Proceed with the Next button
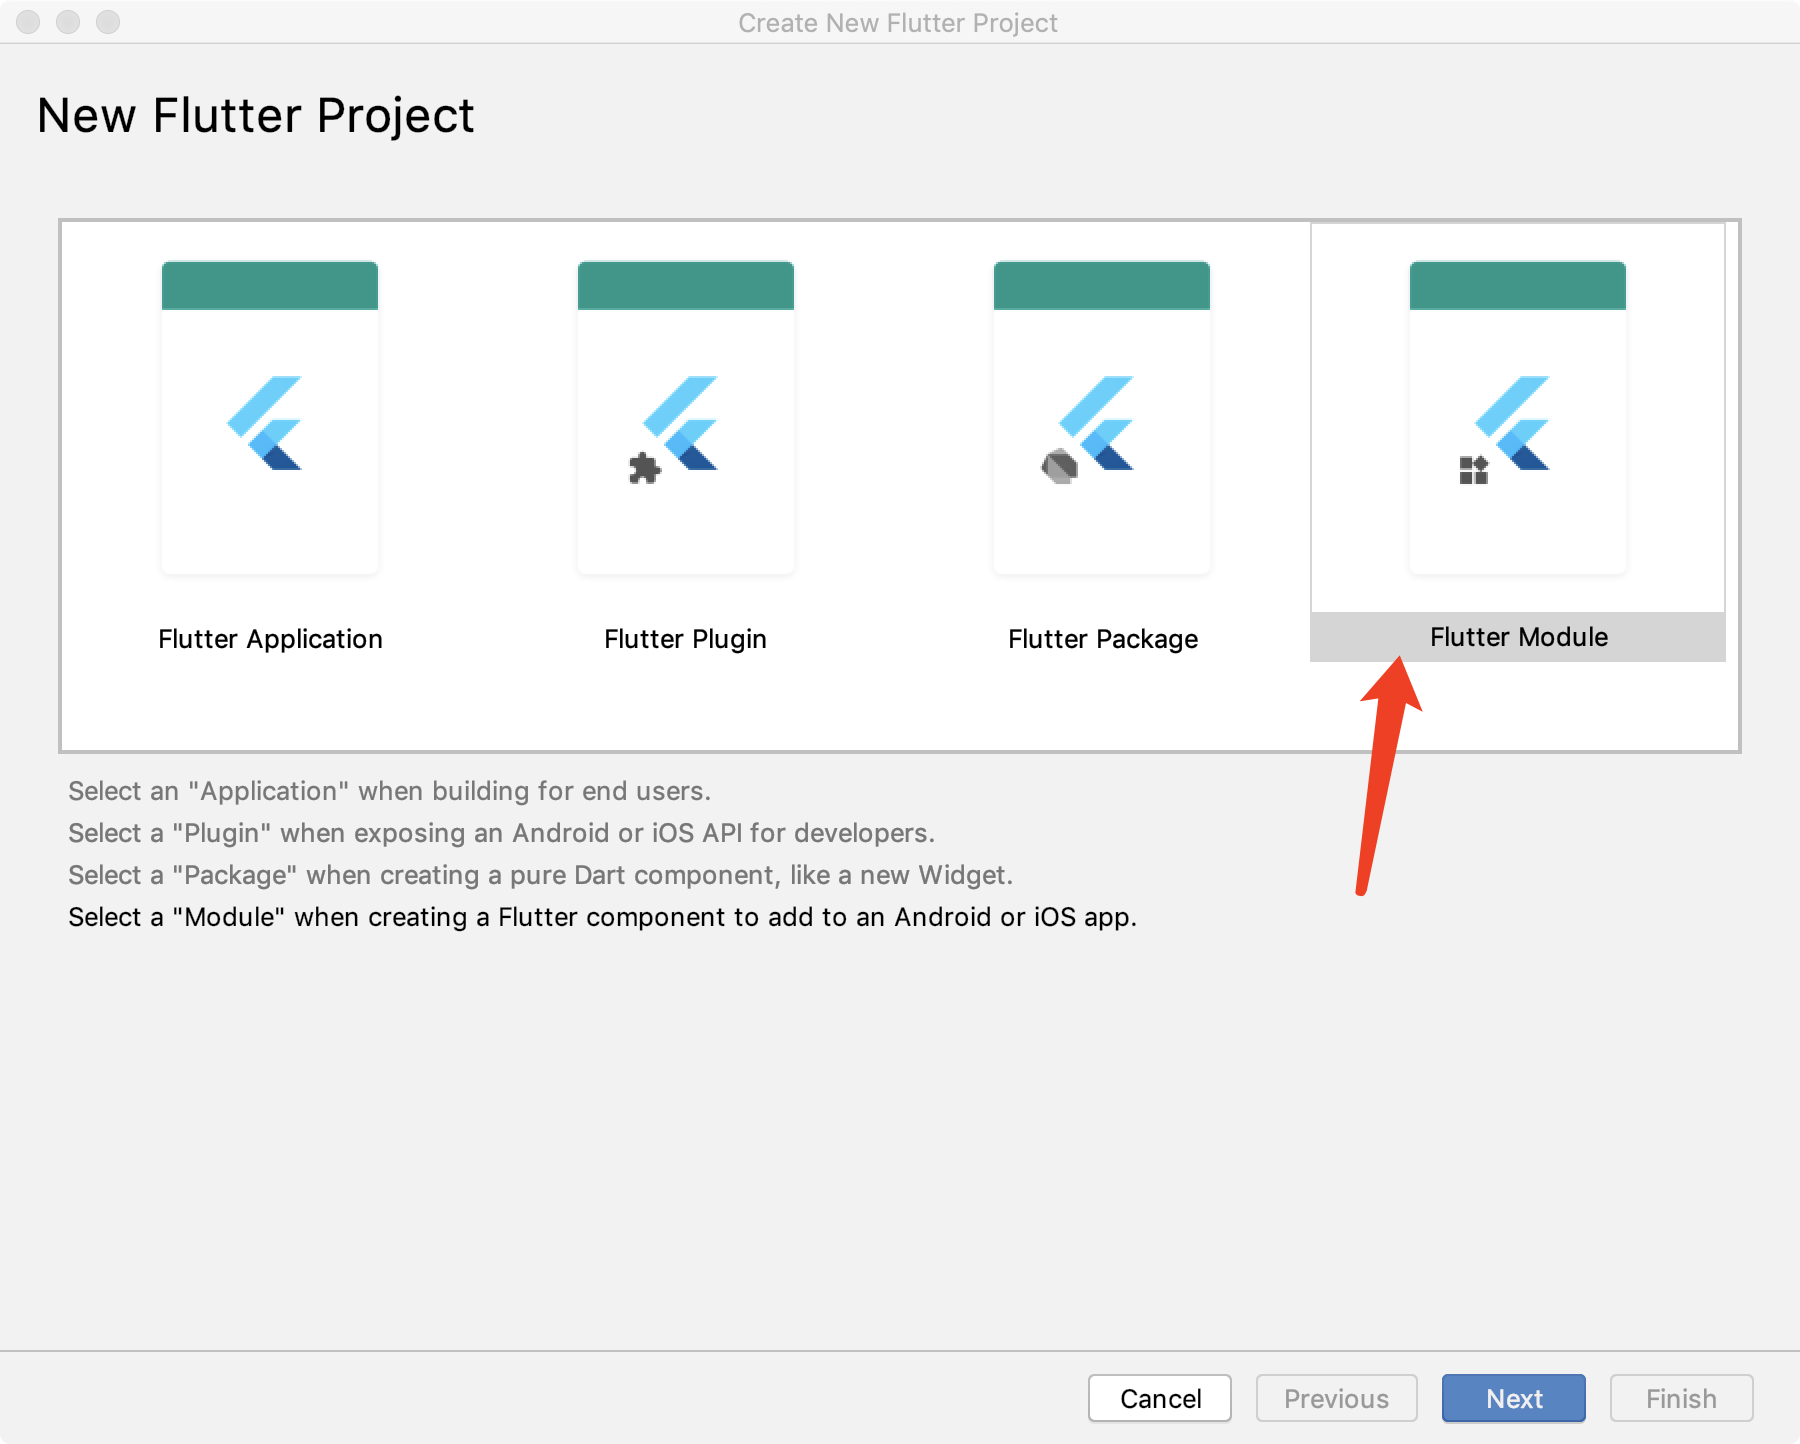1800x1444 pixels. pyautogui.click(x=1514, y=1398)
